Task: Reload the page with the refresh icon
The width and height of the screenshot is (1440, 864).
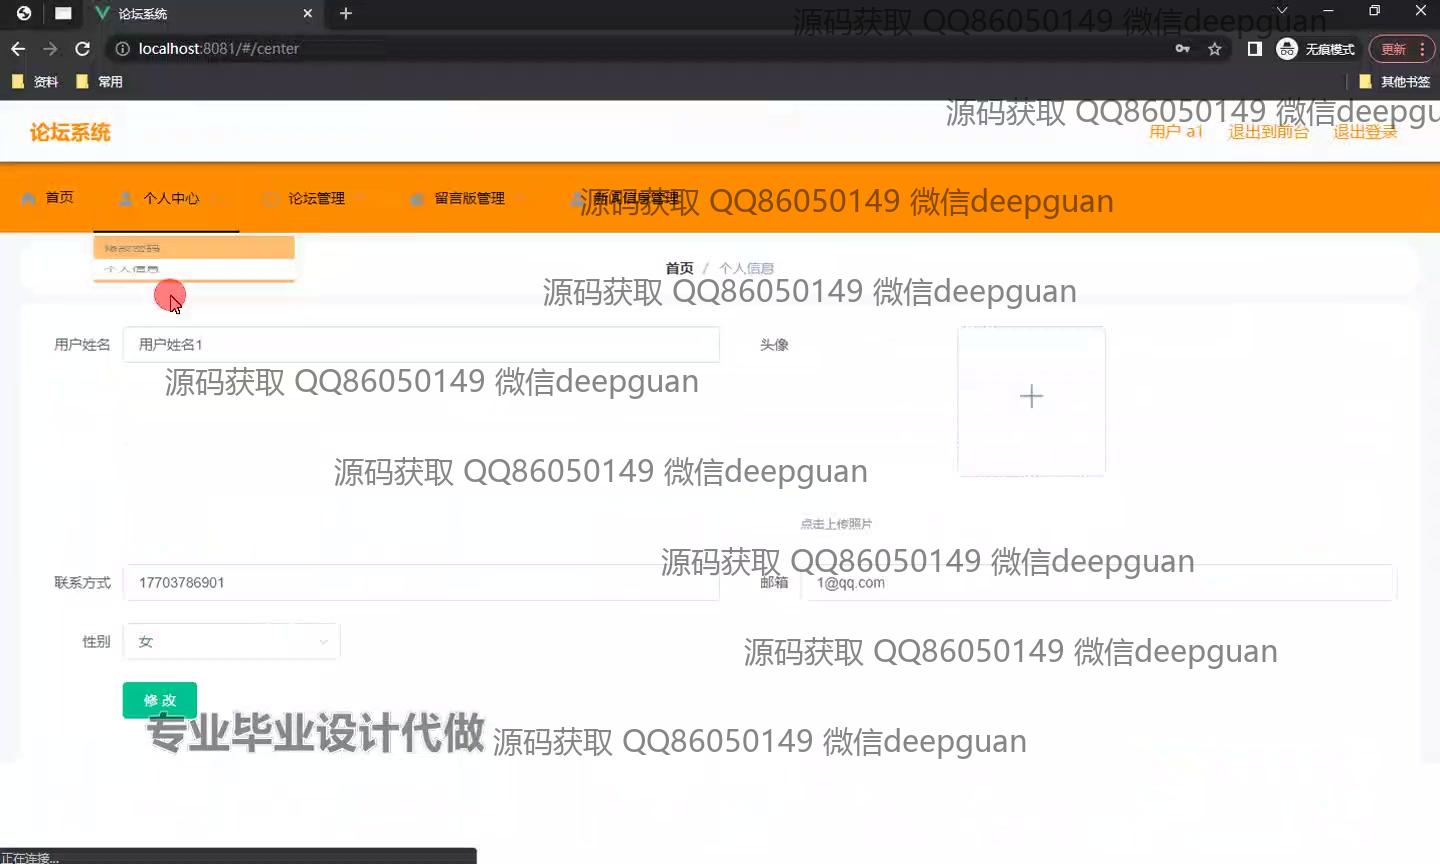Action: (83, 49)
